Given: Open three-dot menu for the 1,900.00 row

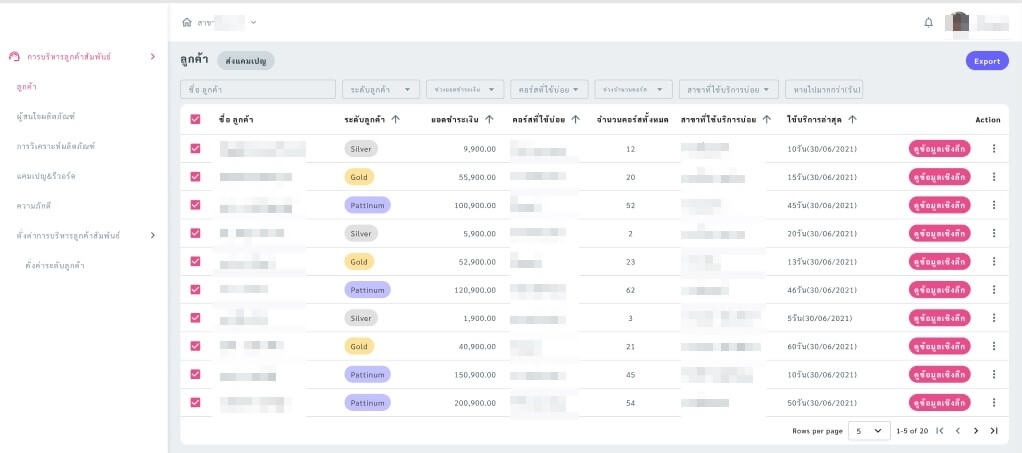Looking at the screenshot, I should point(994,317).
